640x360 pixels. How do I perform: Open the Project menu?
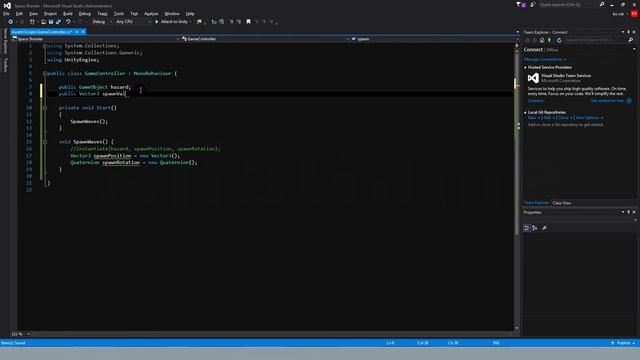pyautogui.click(x=50, y=13)
